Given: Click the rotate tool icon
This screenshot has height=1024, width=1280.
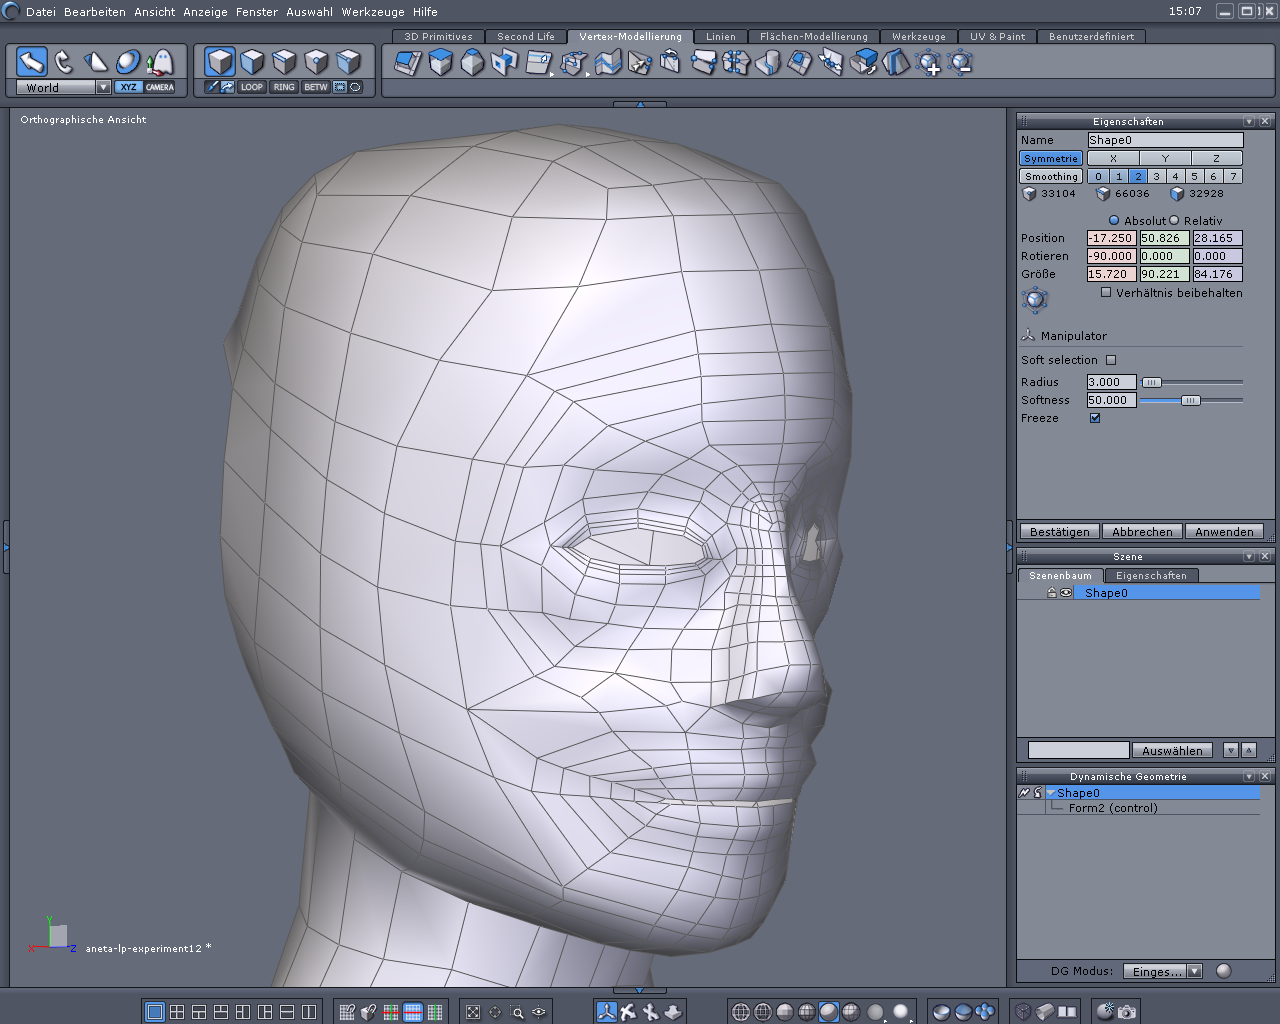Looking at the screenshot, I should pos(64,62).
